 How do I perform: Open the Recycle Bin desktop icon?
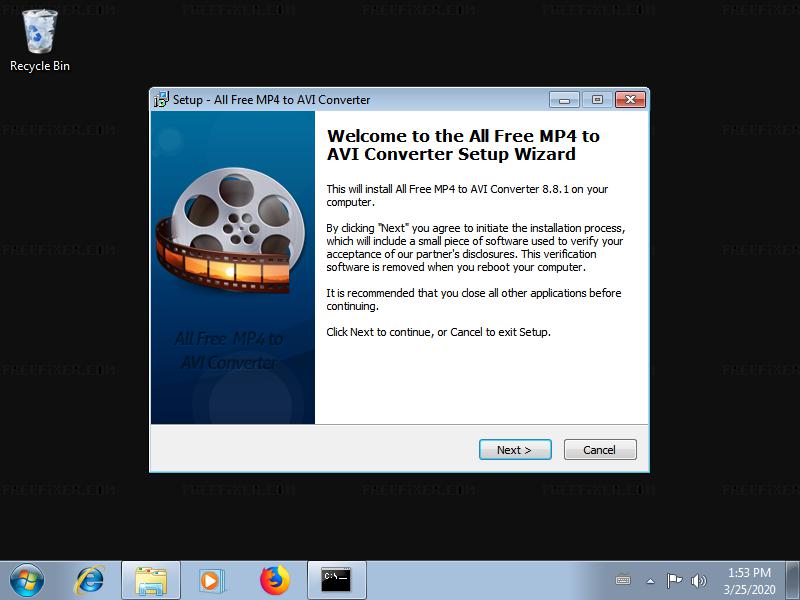coord(40,38)
